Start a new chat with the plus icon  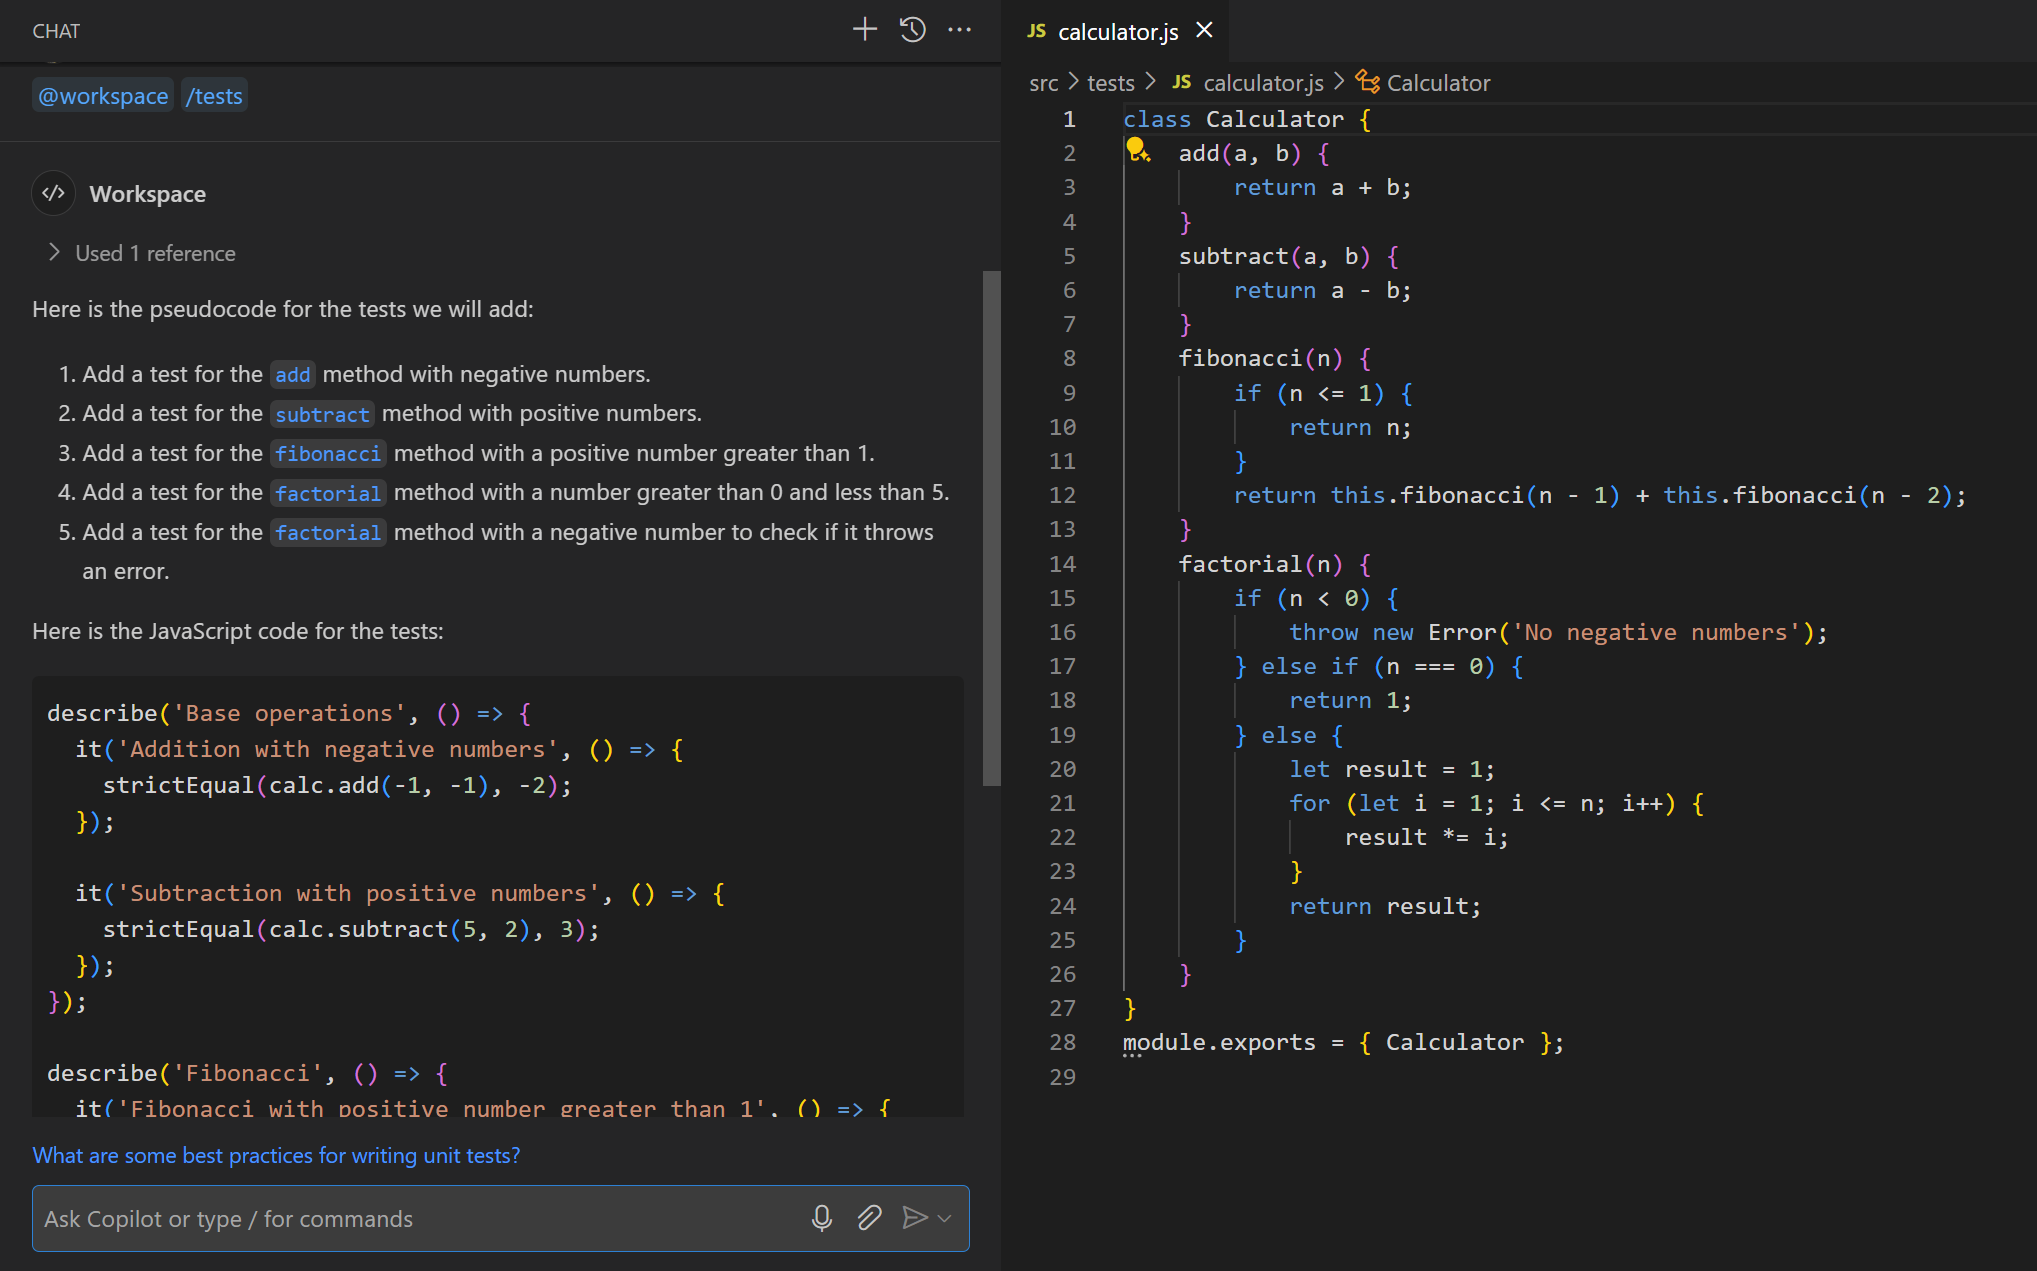click(x=864, y=30)
